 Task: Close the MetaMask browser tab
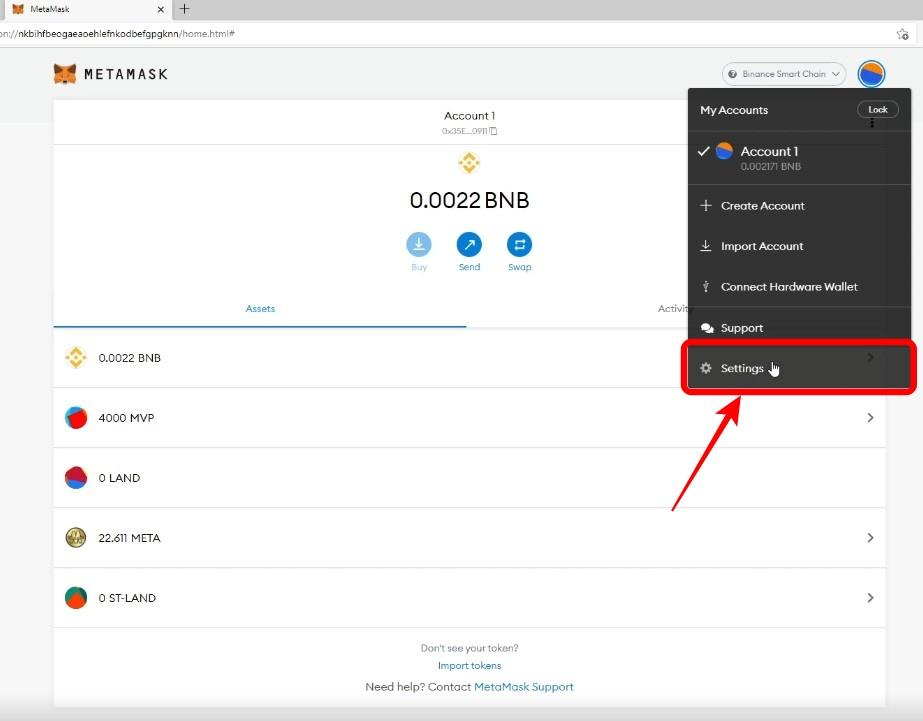tap(161, 9)
